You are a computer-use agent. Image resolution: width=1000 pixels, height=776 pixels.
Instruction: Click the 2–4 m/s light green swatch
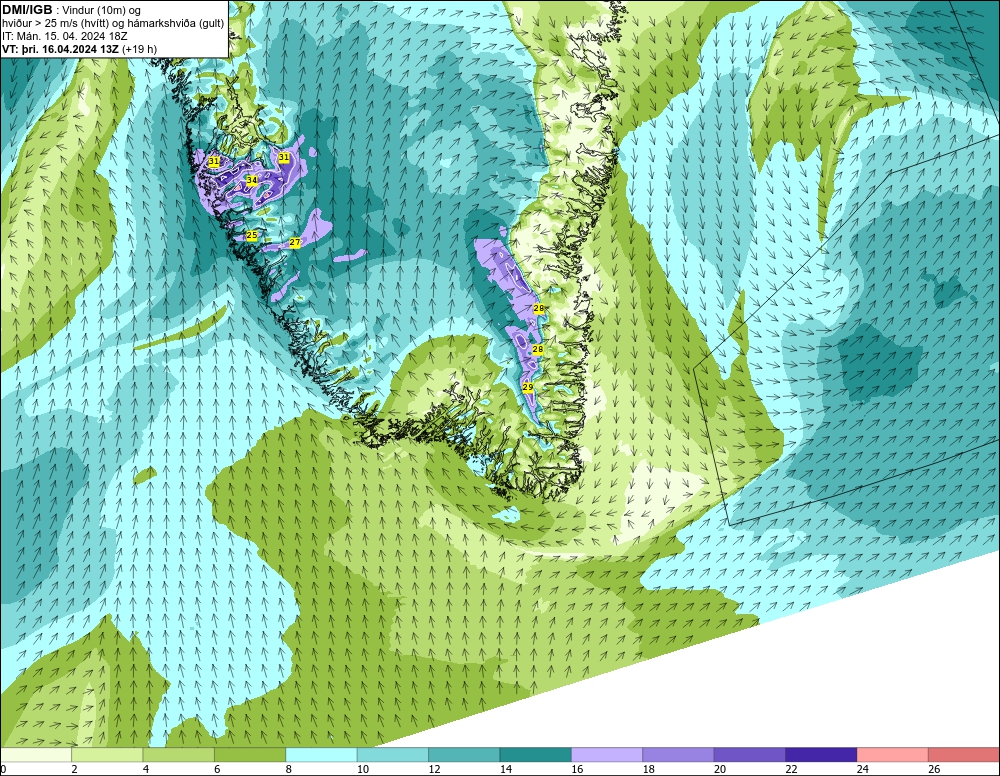(107, 755)
